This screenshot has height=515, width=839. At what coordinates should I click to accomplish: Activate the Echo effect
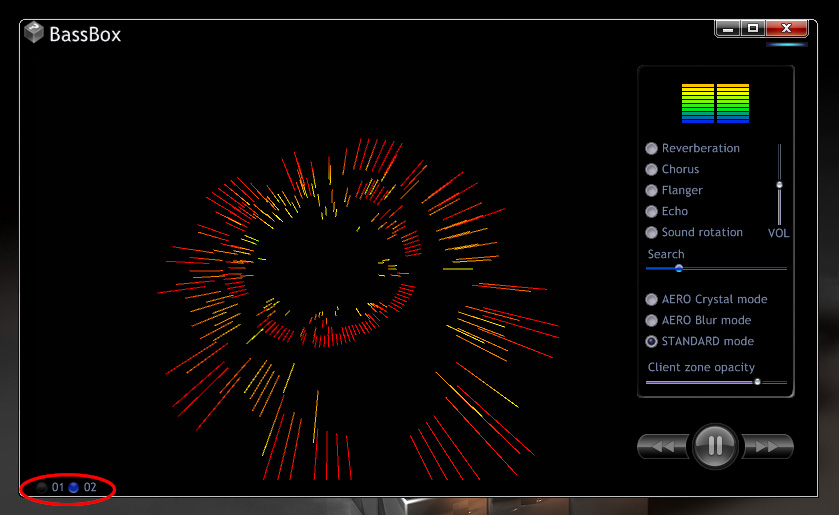pos(652,211)
